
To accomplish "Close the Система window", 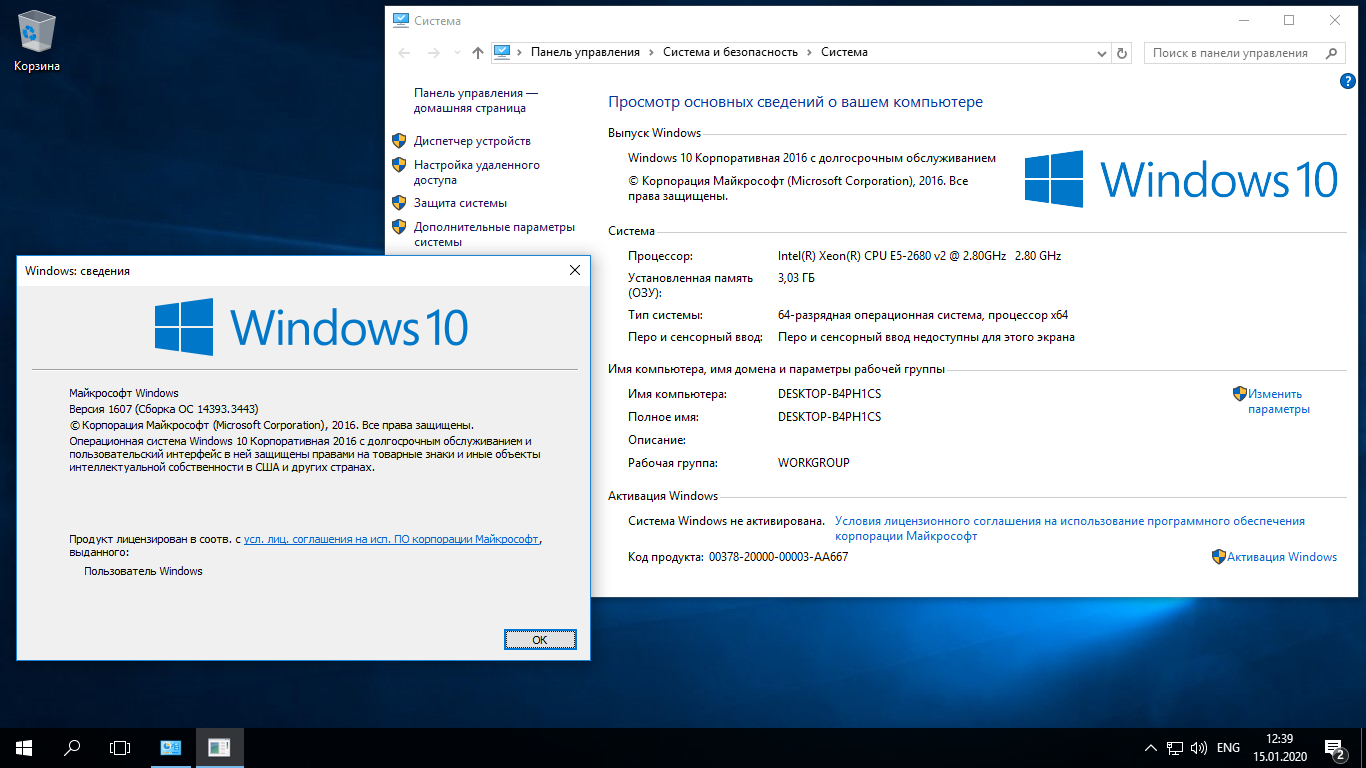I will pos(1335,20).
